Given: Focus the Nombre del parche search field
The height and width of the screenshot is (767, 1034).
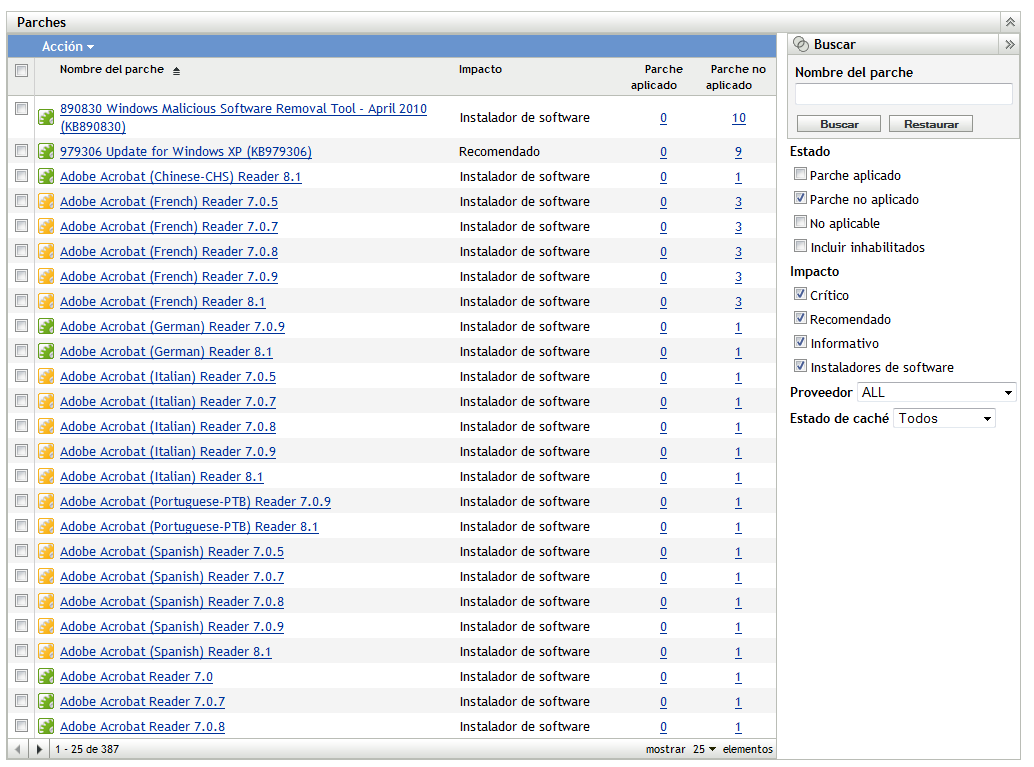Looking at the screenshot, I should 903,94.
